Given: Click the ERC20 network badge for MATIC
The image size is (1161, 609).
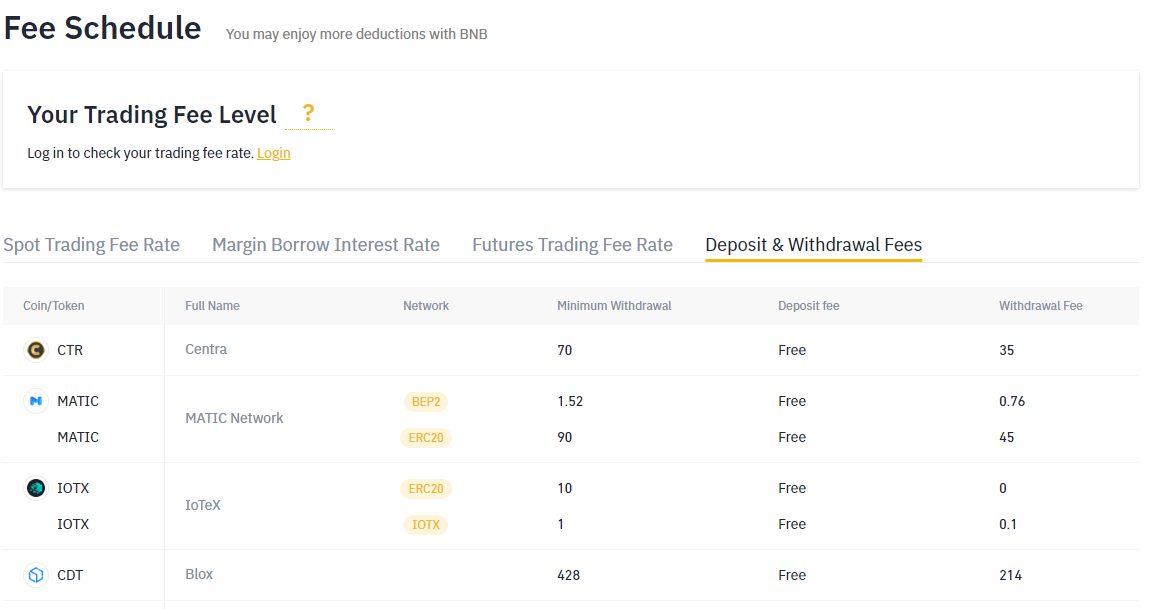Looking at the screenshot, I should 426,437.
